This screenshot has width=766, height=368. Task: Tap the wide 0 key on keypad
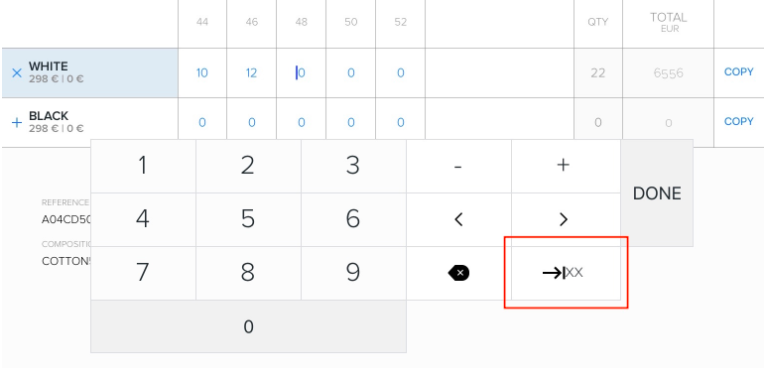coord(248,326)
